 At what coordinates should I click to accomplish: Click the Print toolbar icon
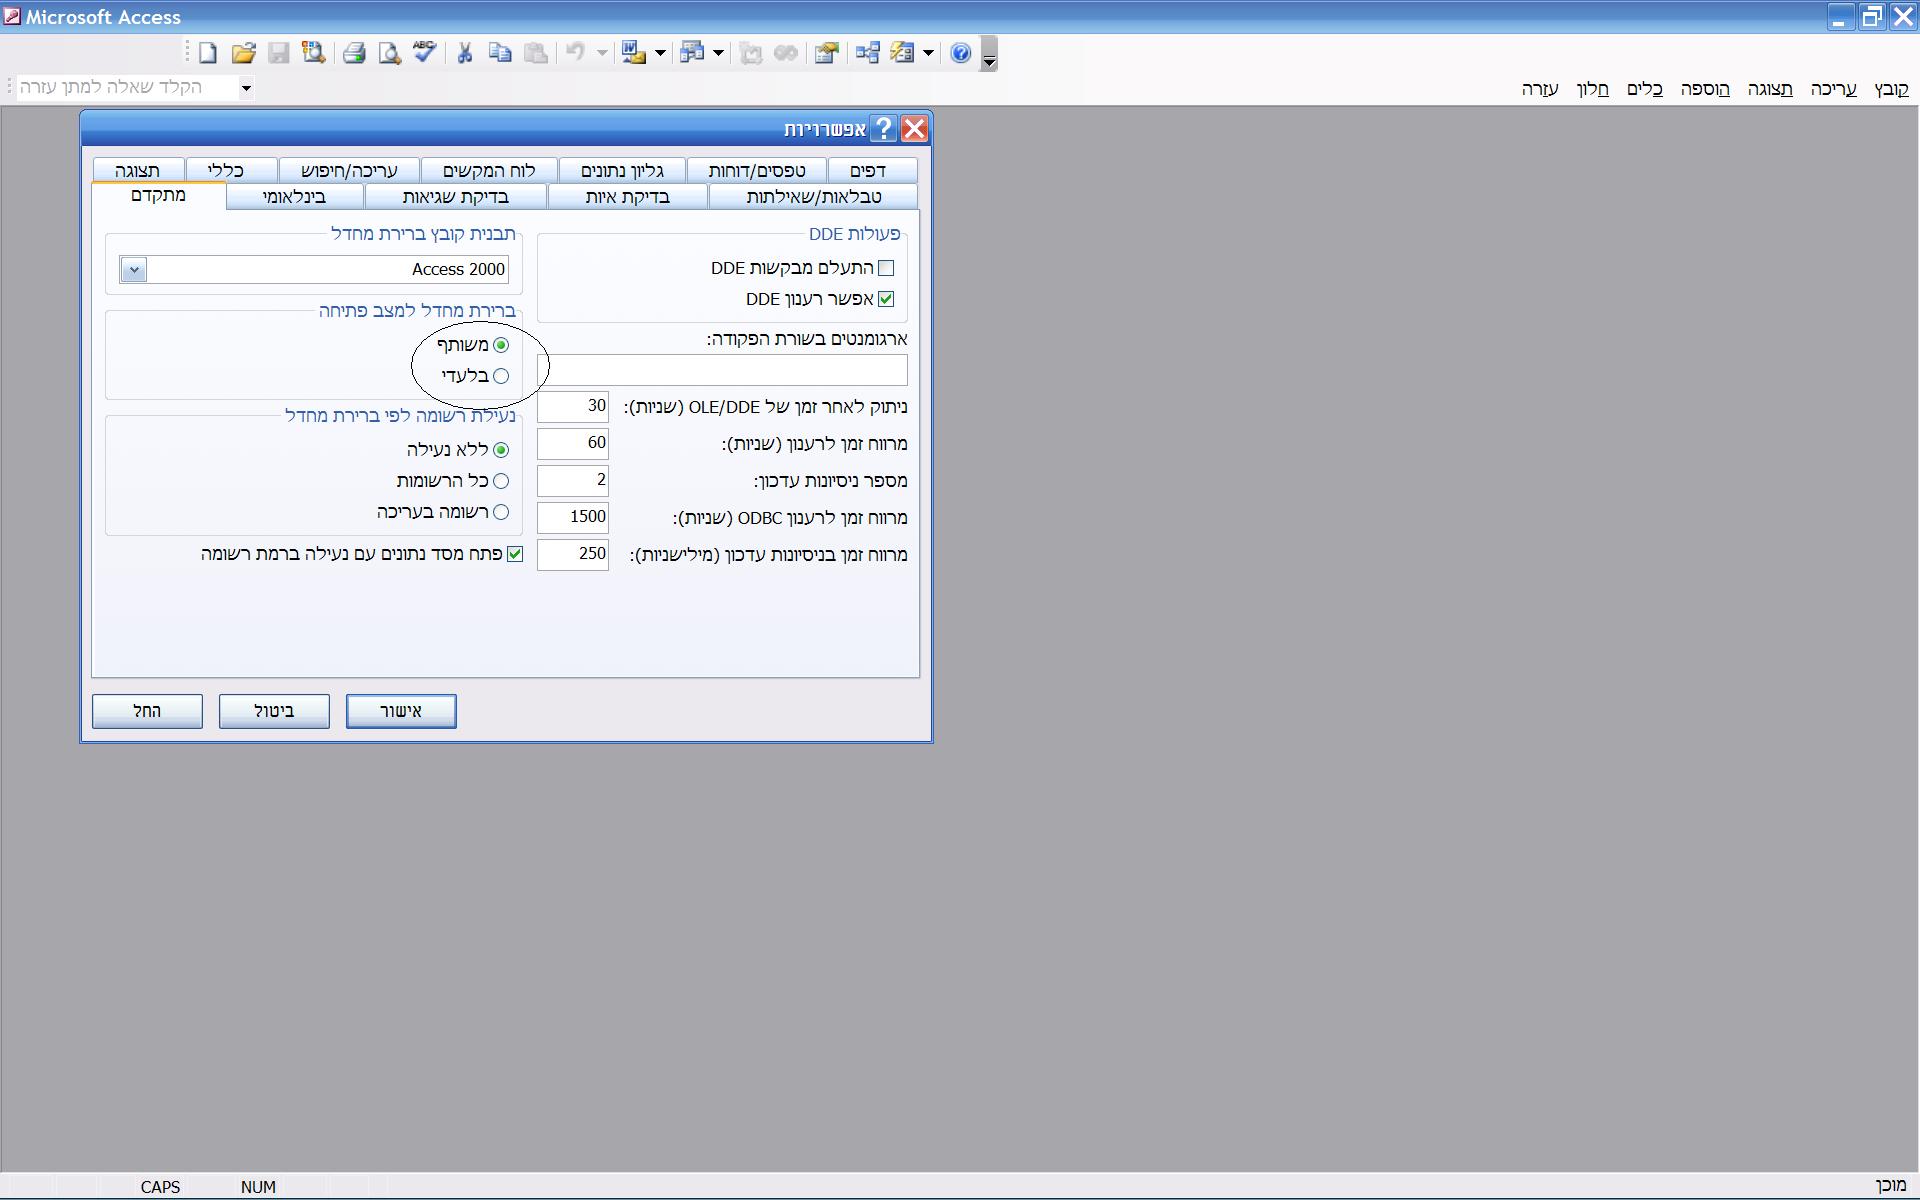[354, 53]
